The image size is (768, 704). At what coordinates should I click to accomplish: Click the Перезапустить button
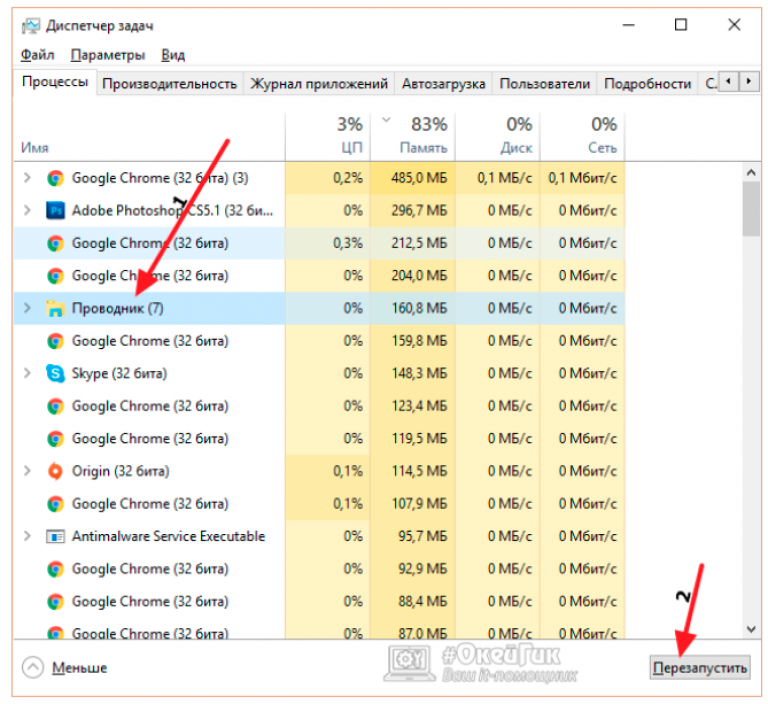click(700, 668)
